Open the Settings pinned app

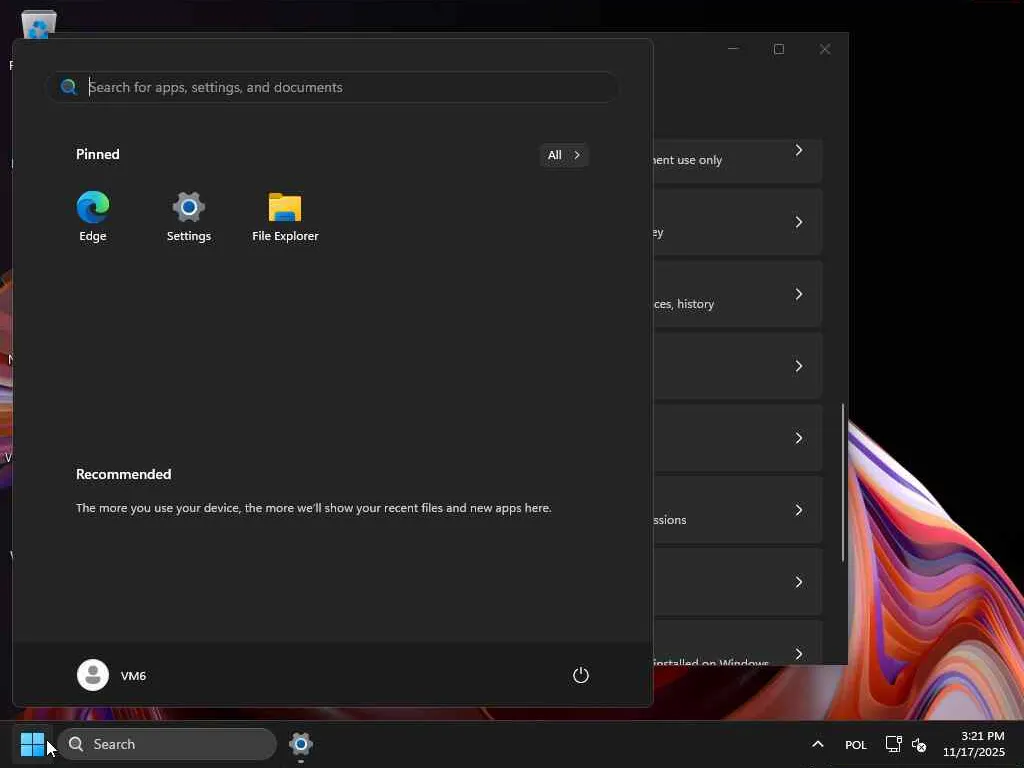189,216
